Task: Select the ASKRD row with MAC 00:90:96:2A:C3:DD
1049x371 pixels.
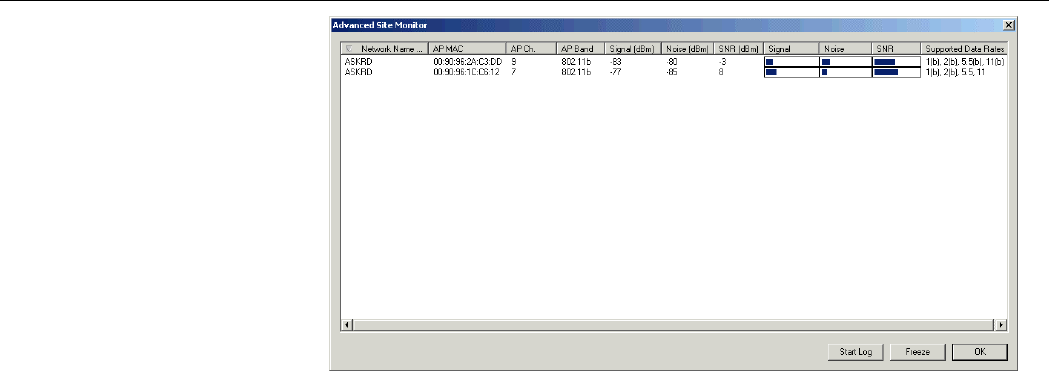Action: click(674, 61)
